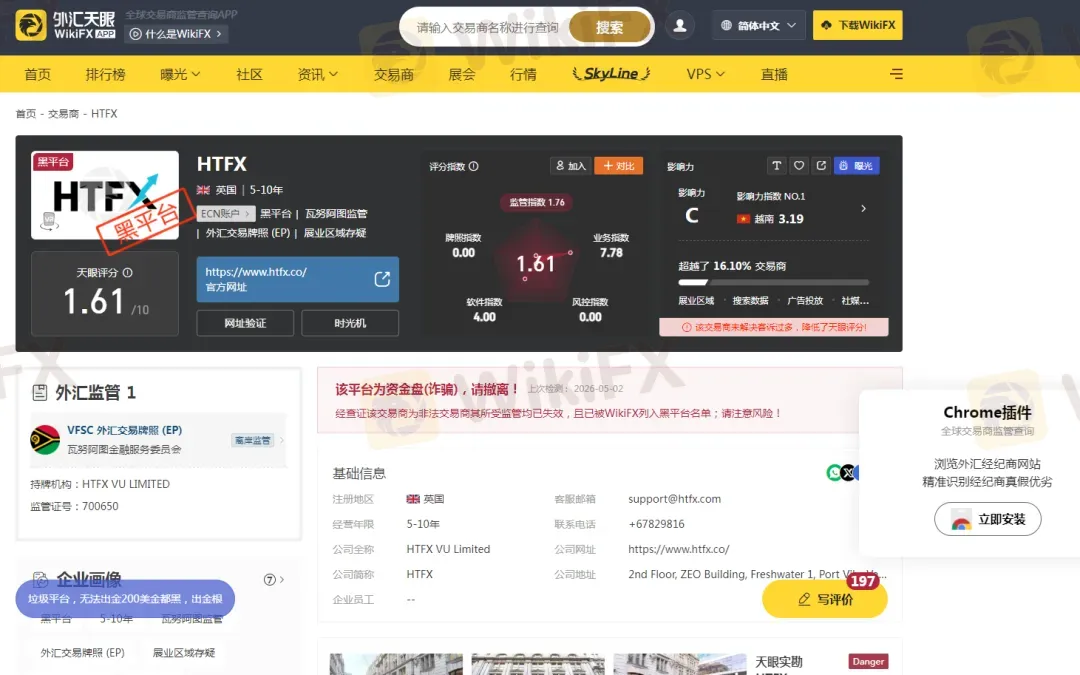This screenshot has width=1080, height=675.
Task: Click the share icon in 影响力 panel
Action: click(821, 165)
